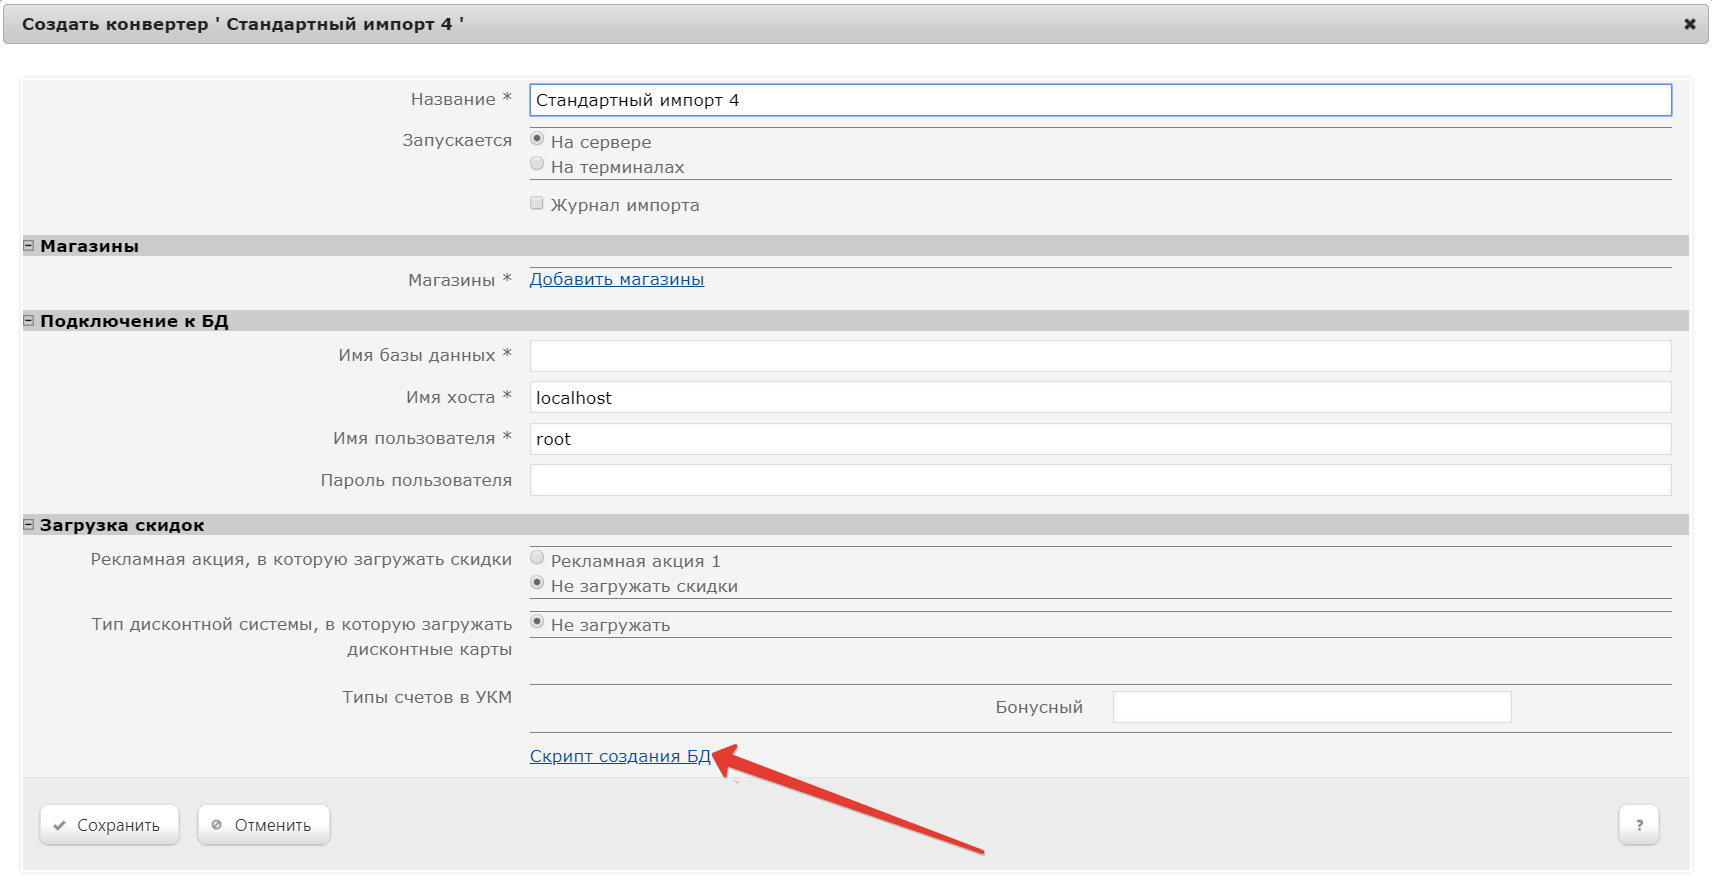This screenshot has height=881, width=1712.
Task: Click the Сохранить save button
Action: click(109, 825)
